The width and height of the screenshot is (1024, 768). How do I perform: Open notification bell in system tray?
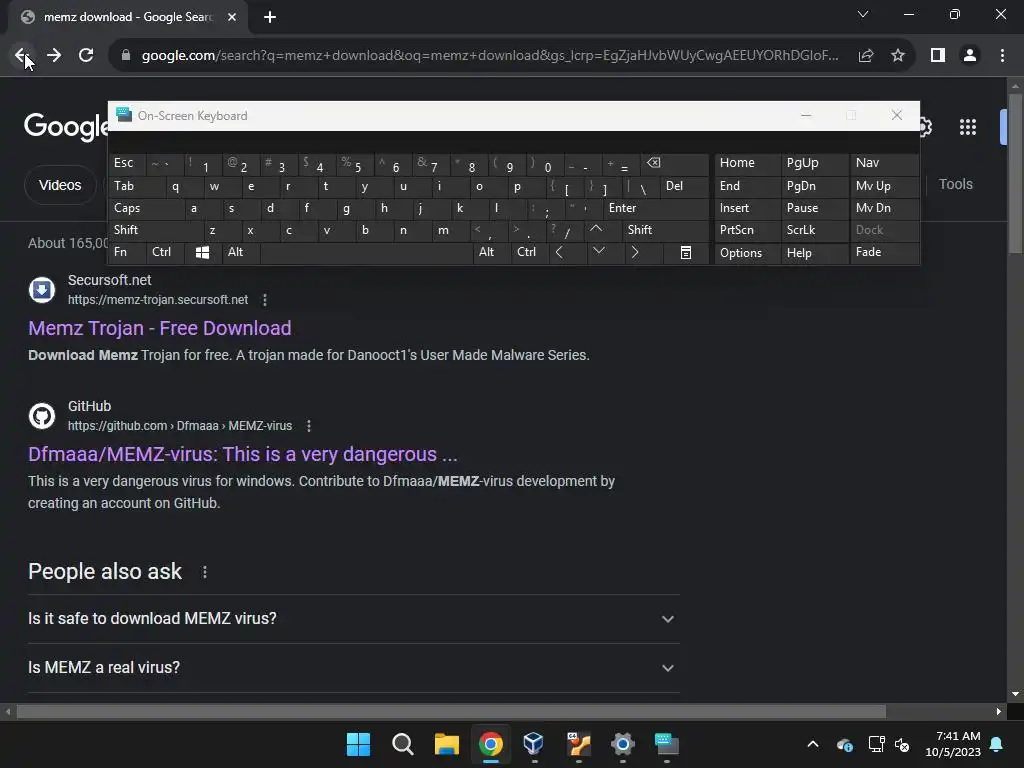(x=997, y=744)
